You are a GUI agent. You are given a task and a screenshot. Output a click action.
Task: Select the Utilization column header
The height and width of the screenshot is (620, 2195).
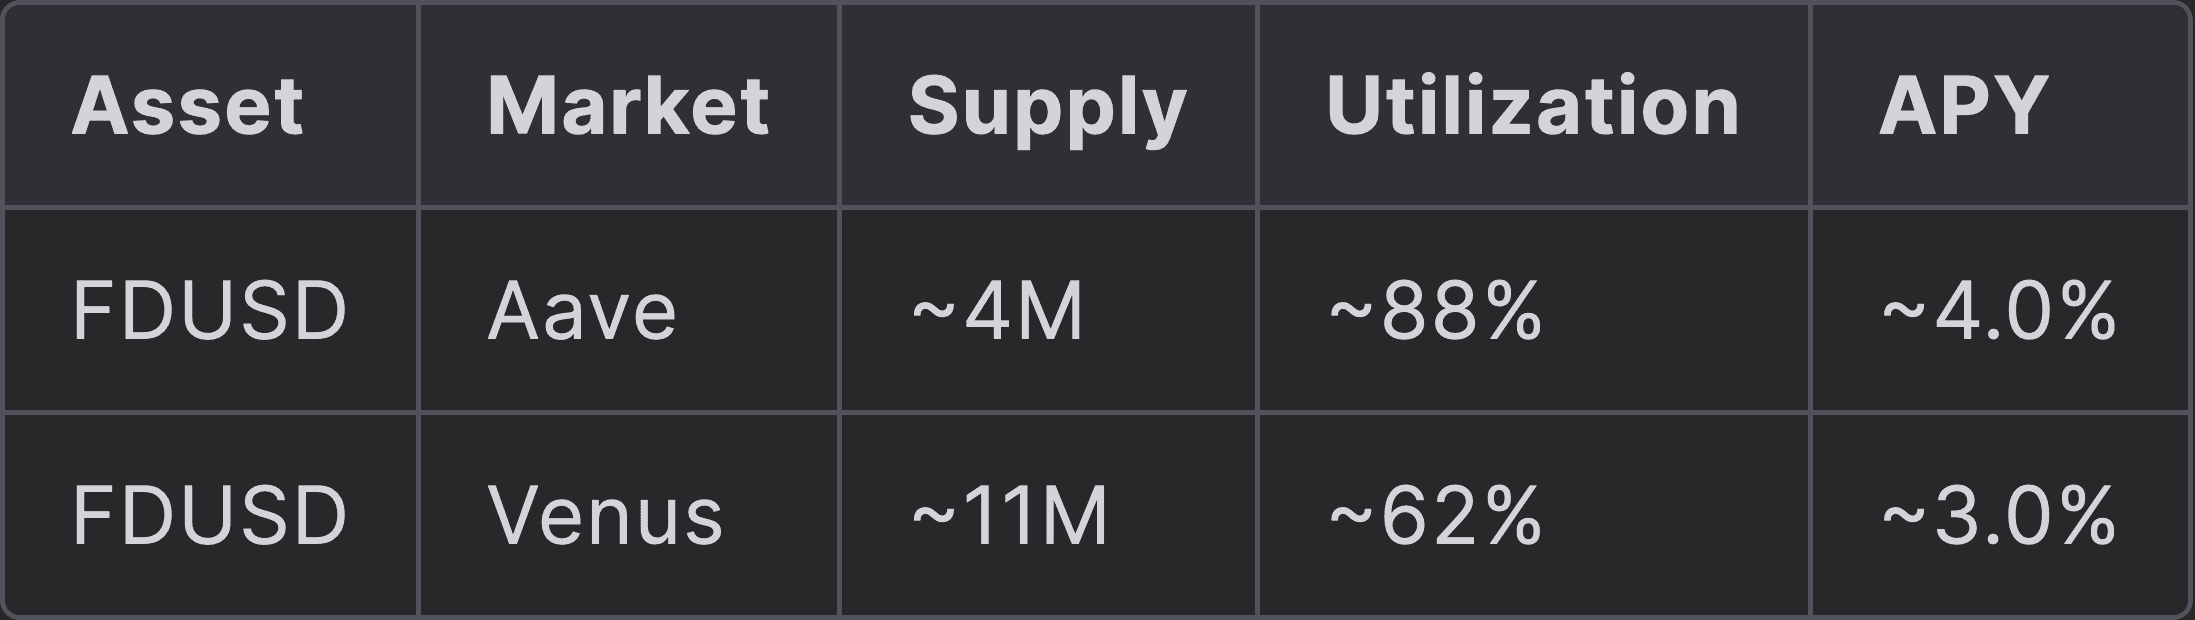pos(1532,106)
